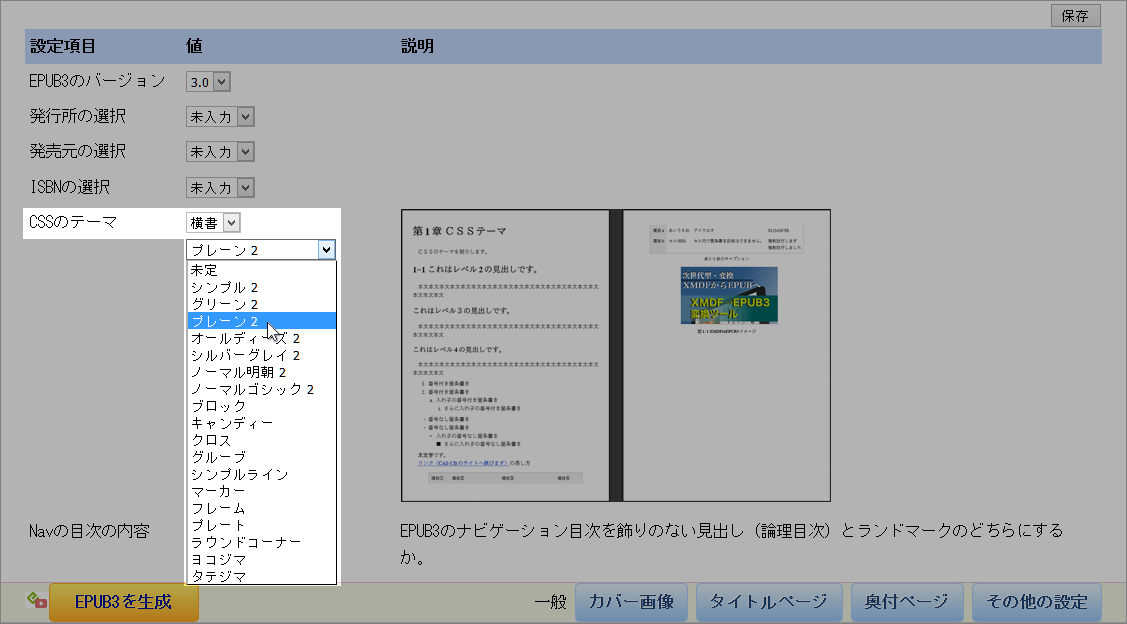Switch to the 一般 tab

(551, 602)
